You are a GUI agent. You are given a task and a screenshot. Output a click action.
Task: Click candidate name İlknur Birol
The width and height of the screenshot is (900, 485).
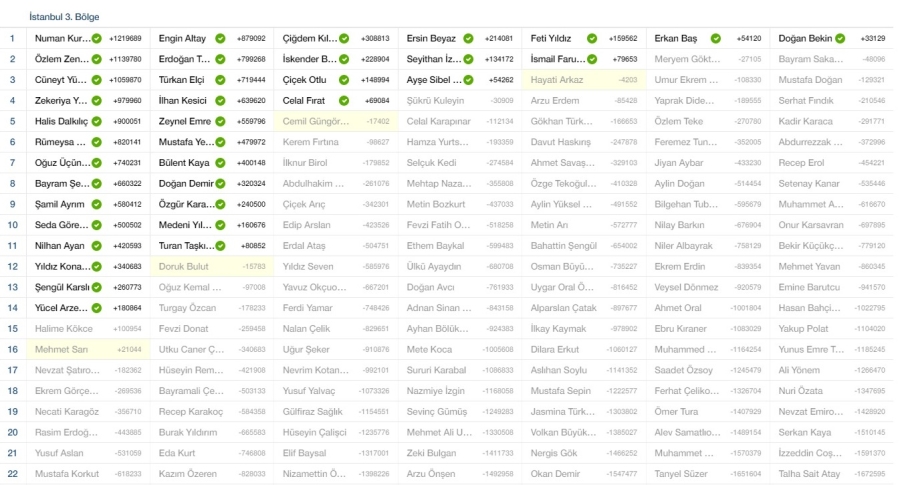click(305, 162)
